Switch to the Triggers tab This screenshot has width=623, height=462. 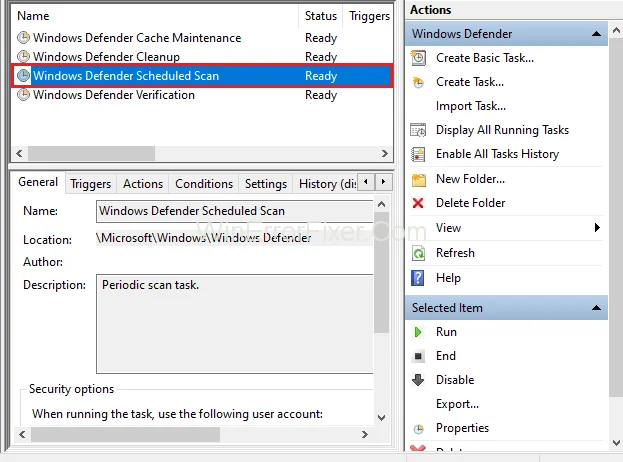(91, 184)
